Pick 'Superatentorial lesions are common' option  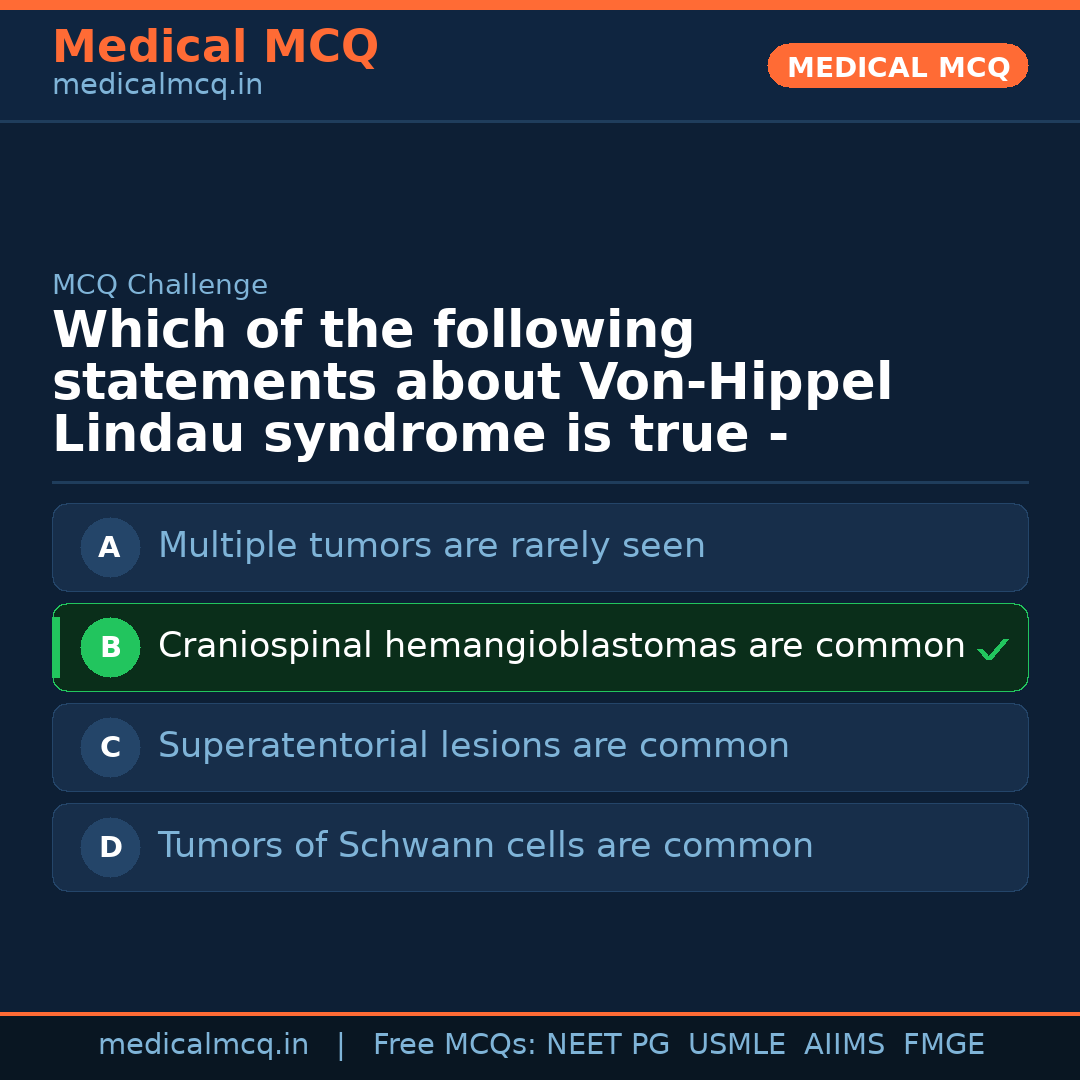pos(473,746)
